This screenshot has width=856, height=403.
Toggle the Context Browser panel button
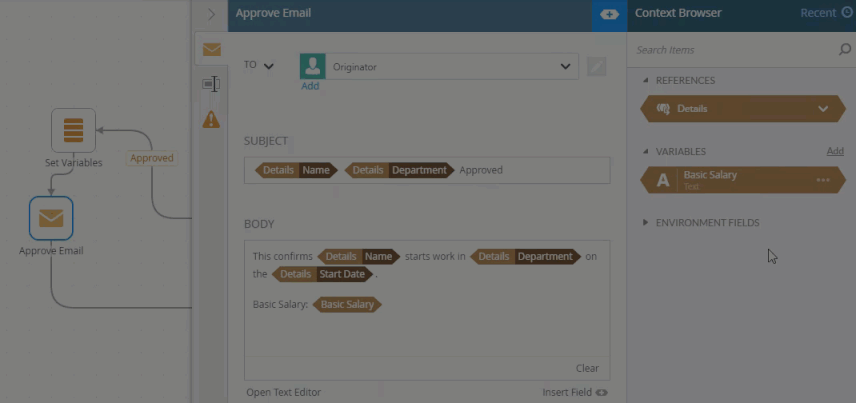click(609, 15)
